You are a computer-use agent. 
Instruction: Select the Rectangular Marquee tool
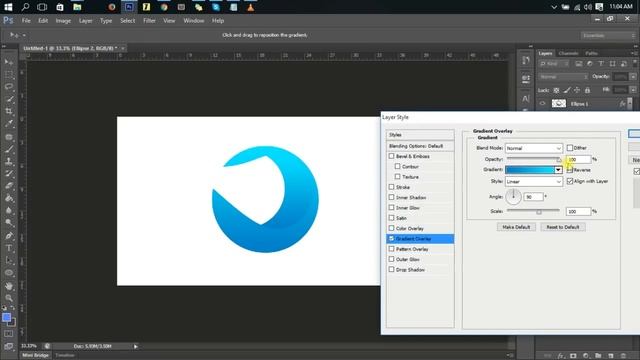click(x=9, y=74)
